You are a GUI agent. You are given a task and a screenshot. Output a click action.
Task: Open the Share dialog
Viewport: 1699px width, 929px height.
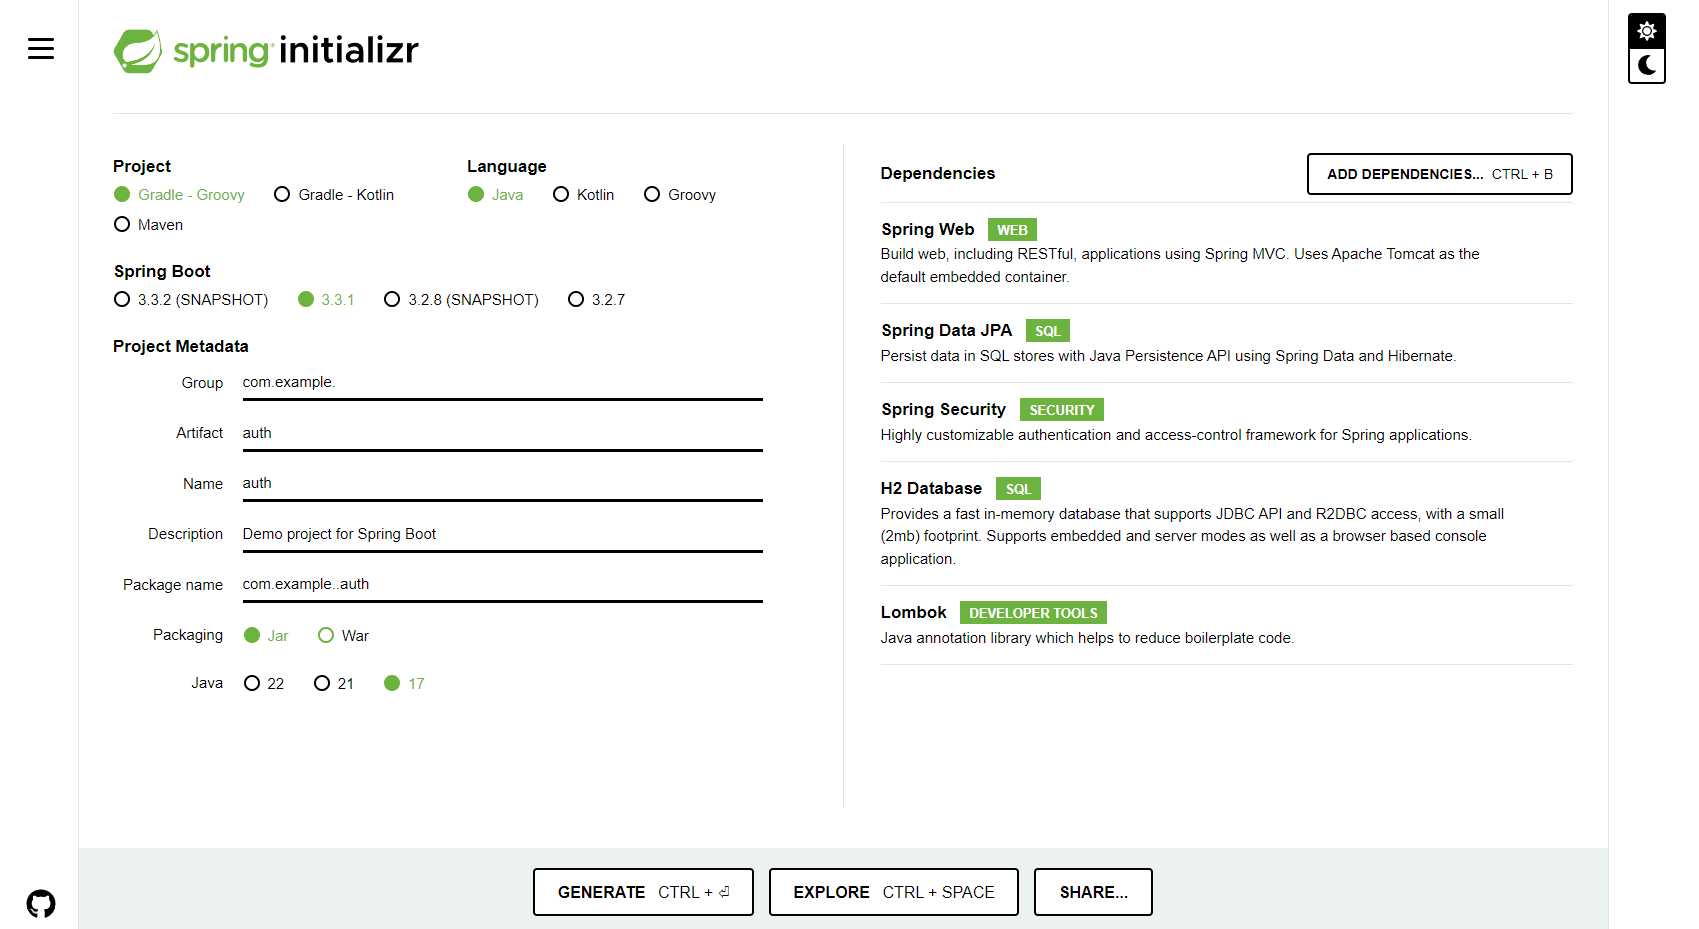(x=1093, y=892)
